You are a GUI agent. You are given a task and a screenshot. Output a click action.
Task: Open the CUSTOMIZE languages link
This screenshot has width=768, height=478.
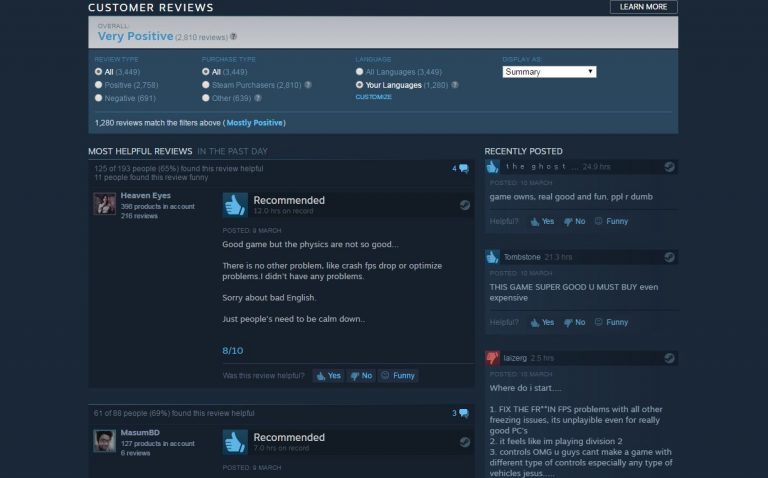373,97
